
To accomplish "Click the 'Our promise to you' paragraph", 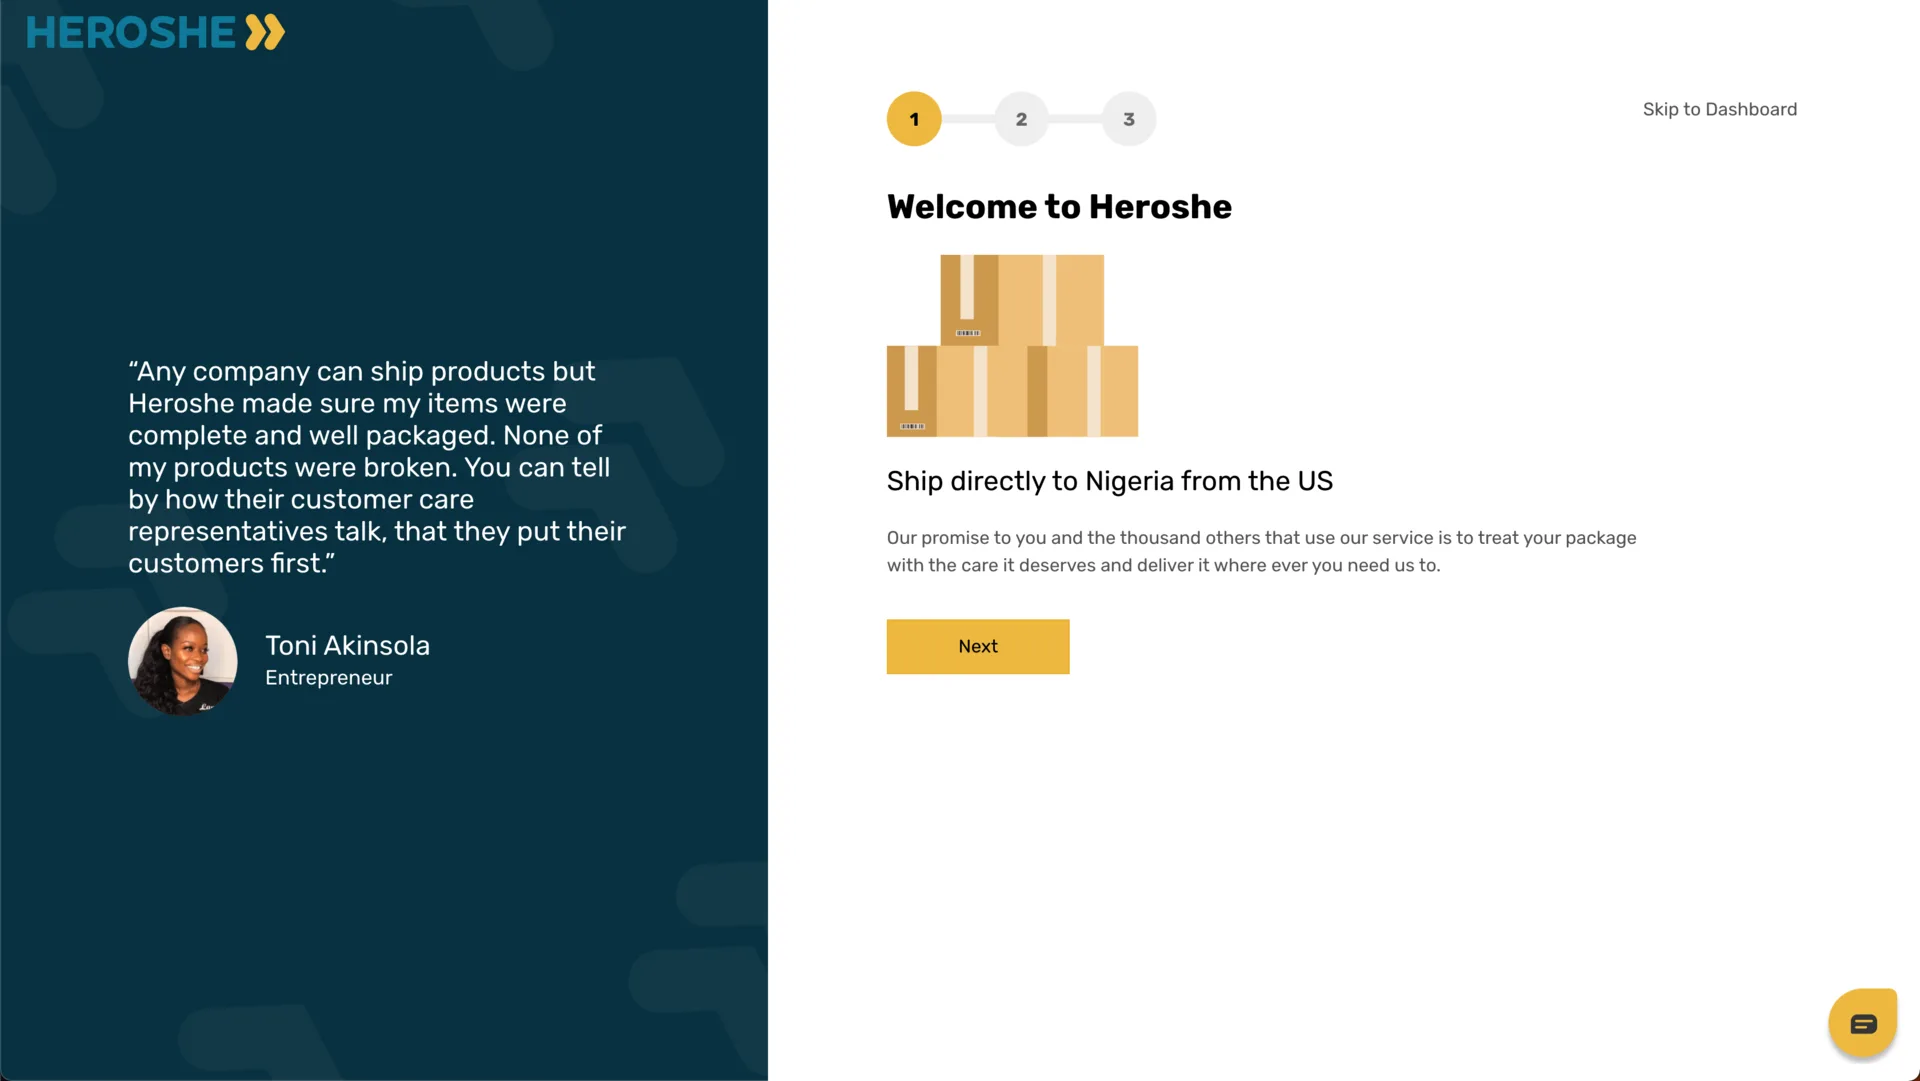I will (1261, 551).
